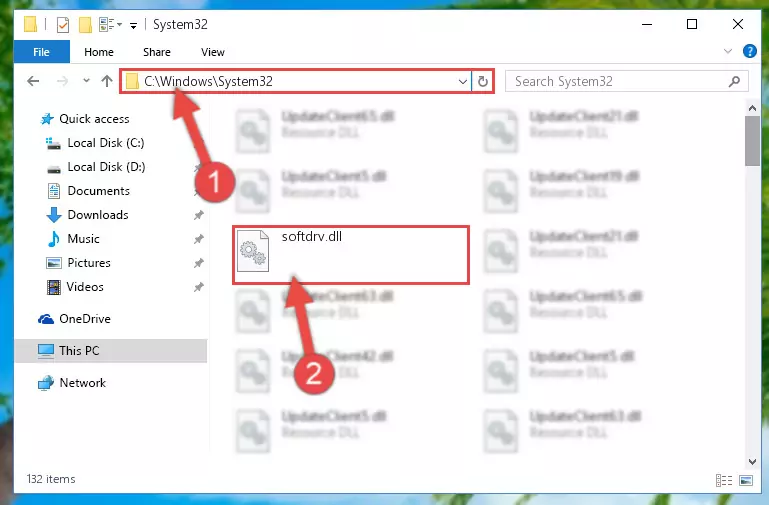Go back with the back arrow

(x=33, y=81)
